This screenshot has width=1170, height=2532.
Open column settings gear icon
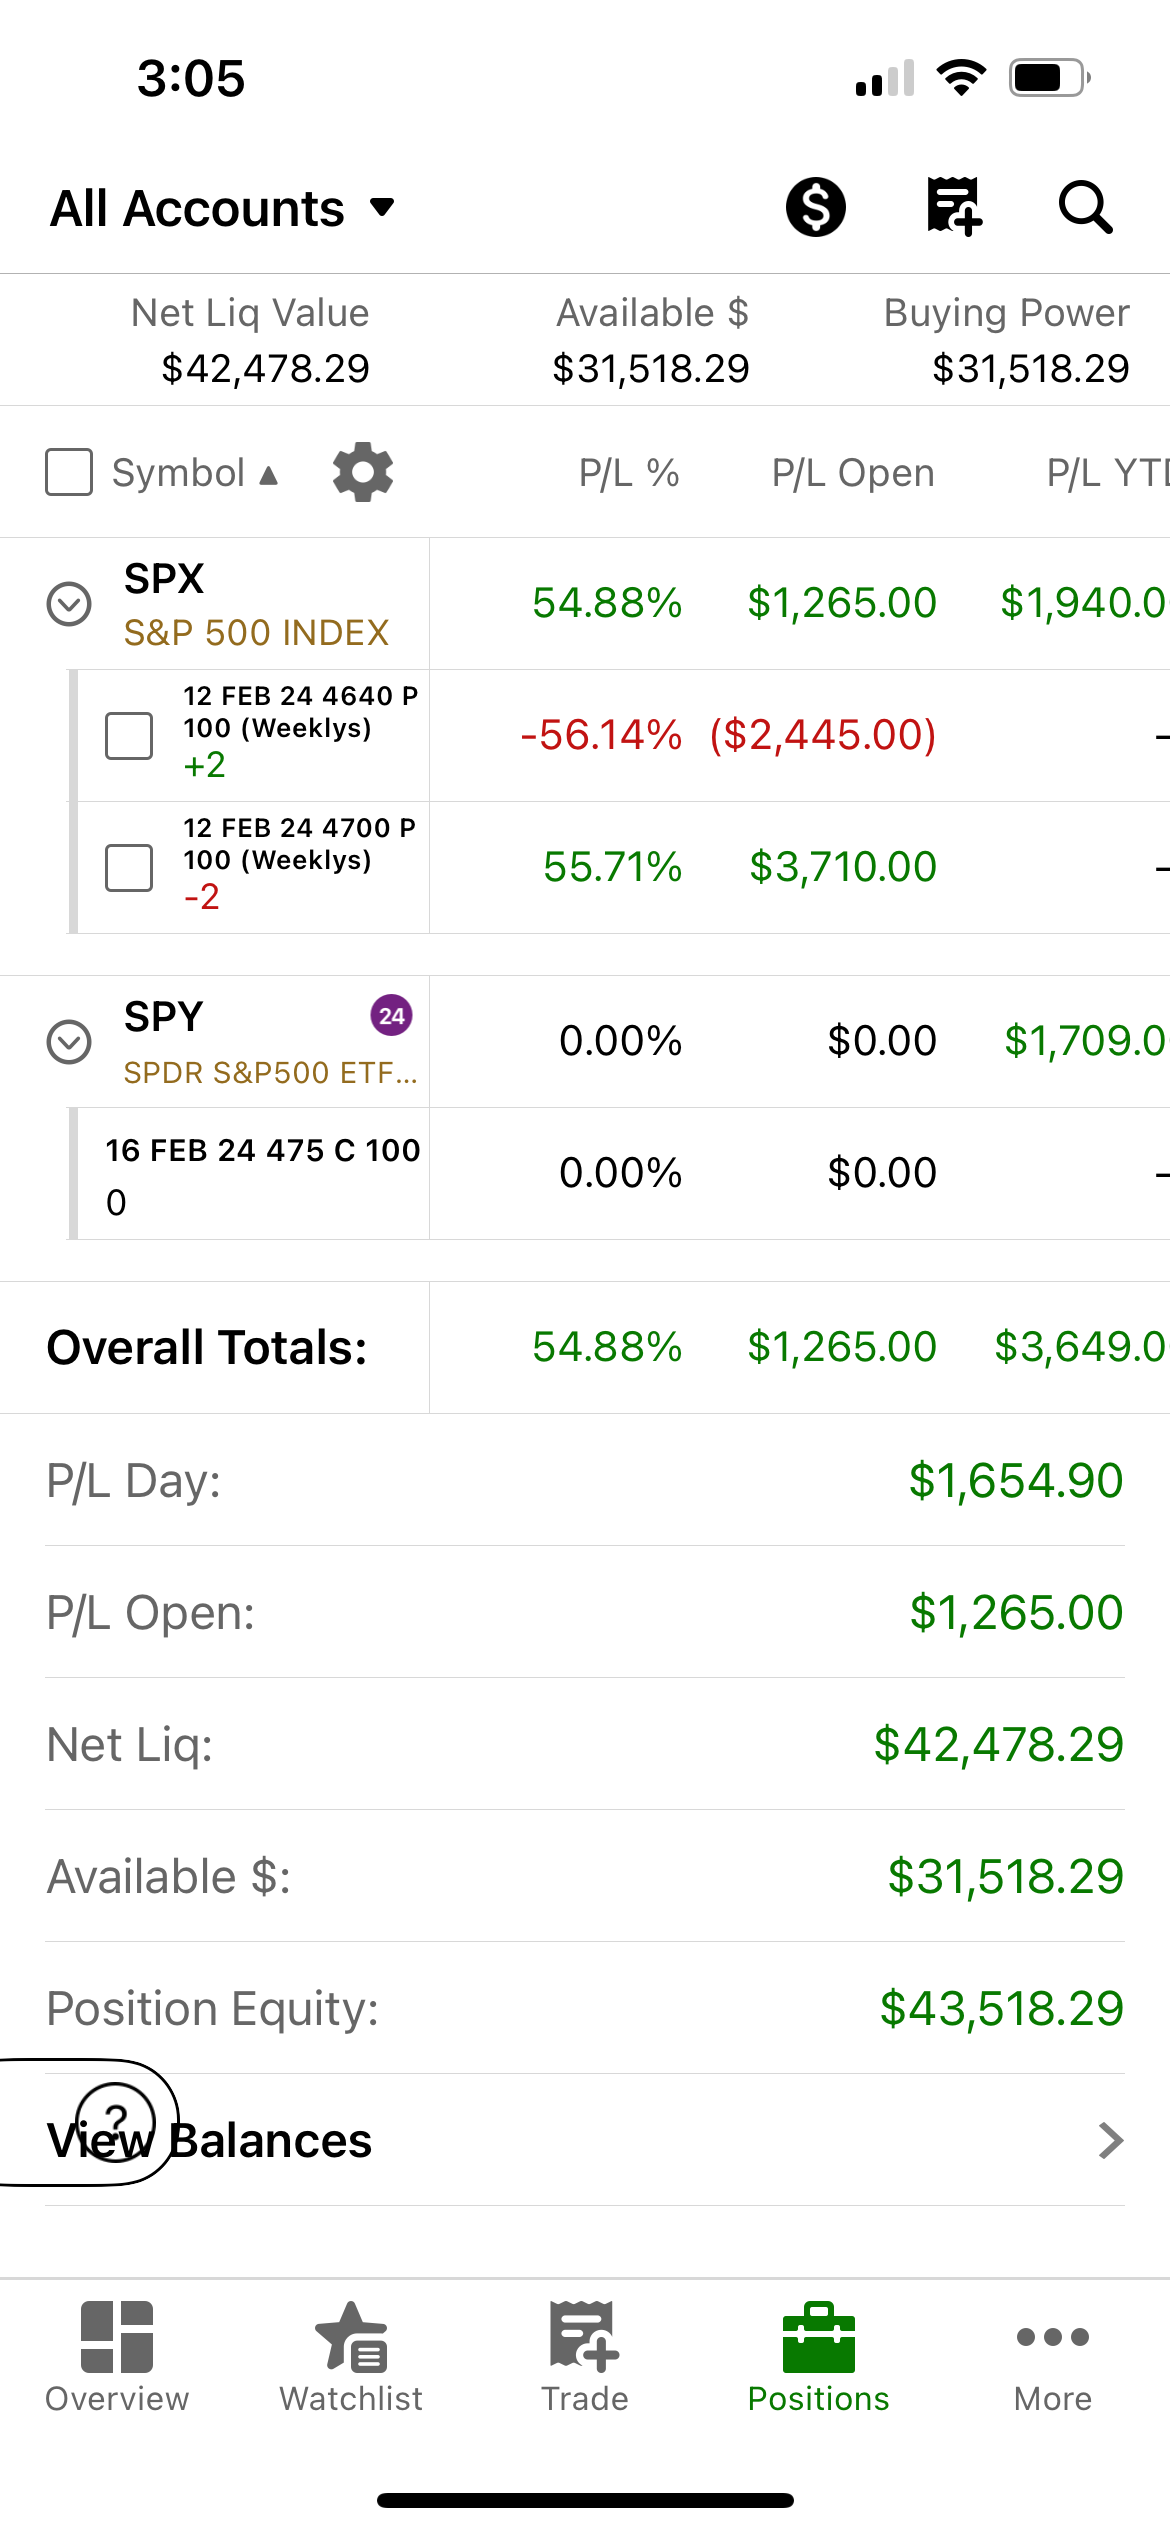click(363, 472)
